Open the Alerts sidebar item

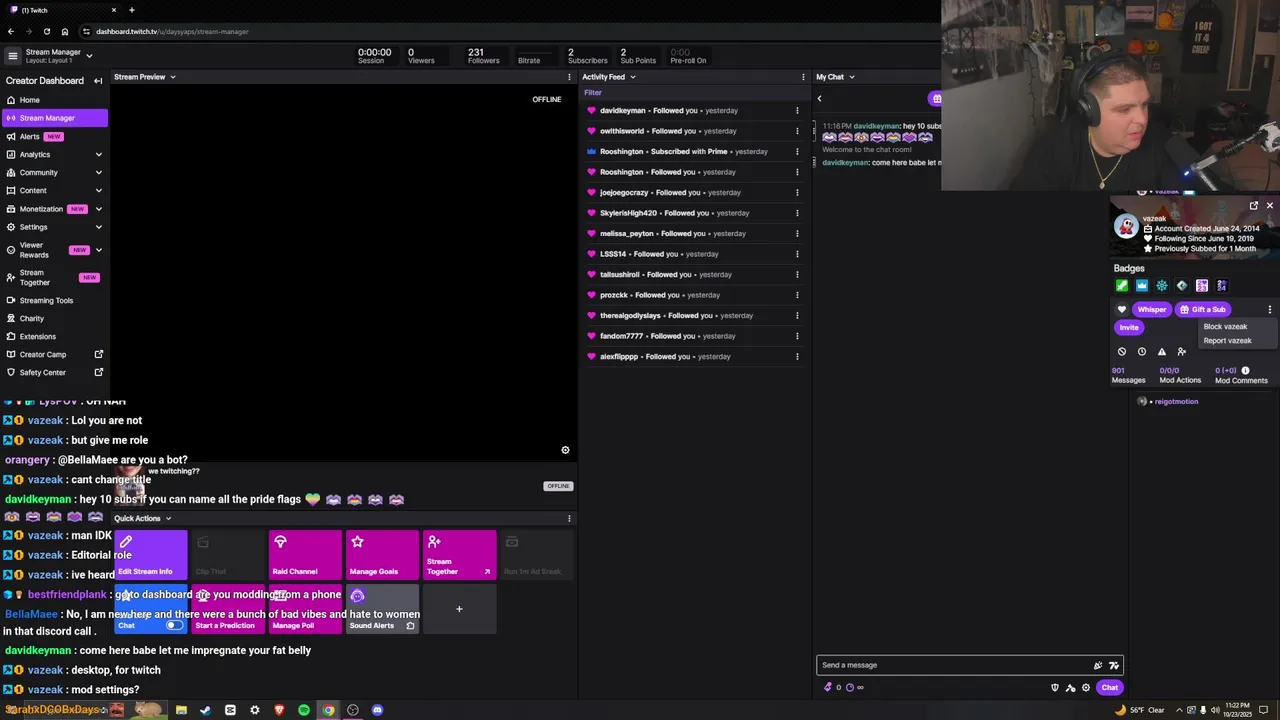click(x=54, y=136)
